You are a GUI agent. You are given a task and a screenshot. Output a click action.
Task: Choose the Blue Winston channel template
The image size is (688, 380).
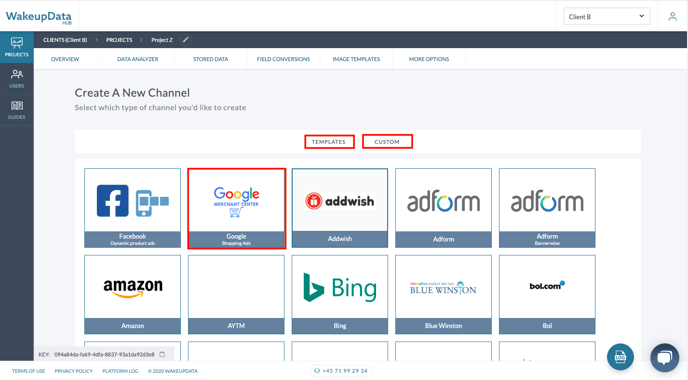pos(444,295)
